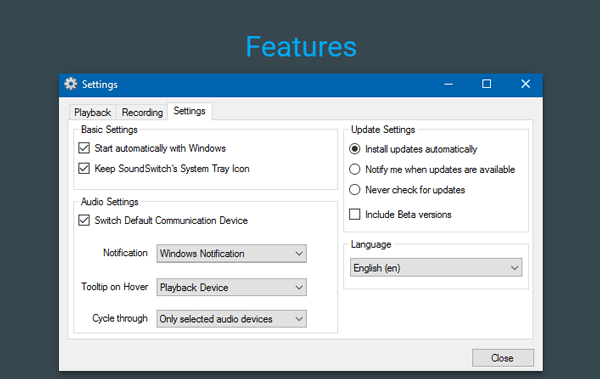Open the Notification dropdown
Viewport: 600px width, 379px height.
coord(232,253)
